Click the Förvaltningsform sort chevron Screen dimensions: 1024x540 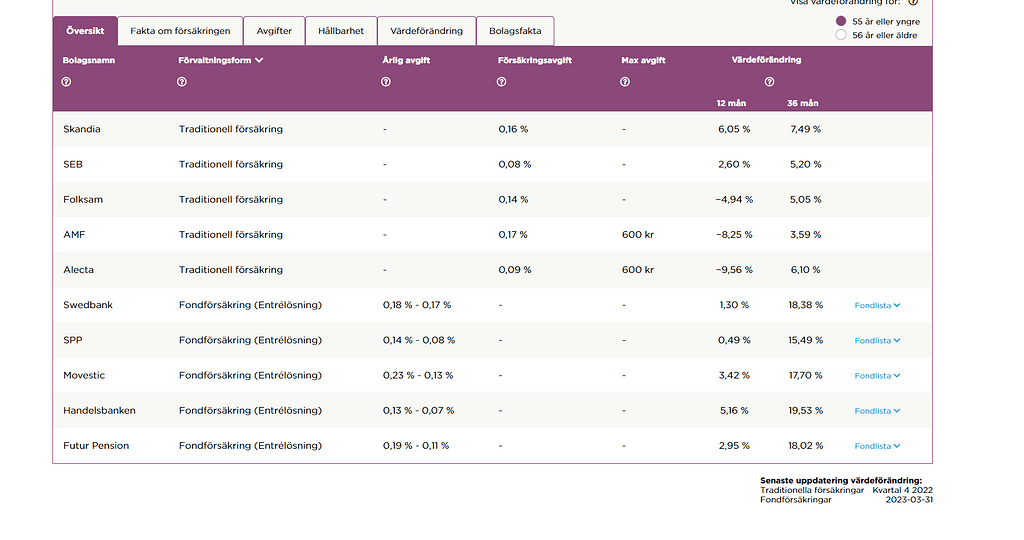point(259,60)
